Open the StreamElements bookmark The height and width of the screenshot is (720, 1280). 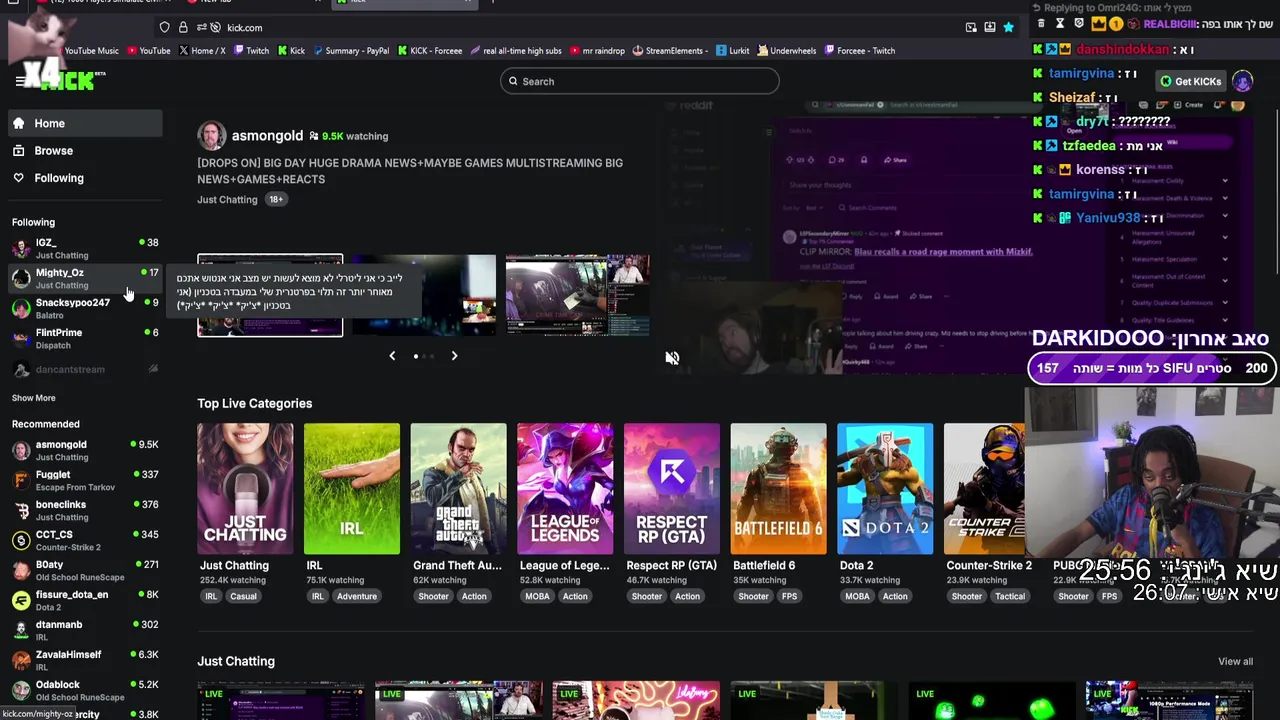point(669,50)
